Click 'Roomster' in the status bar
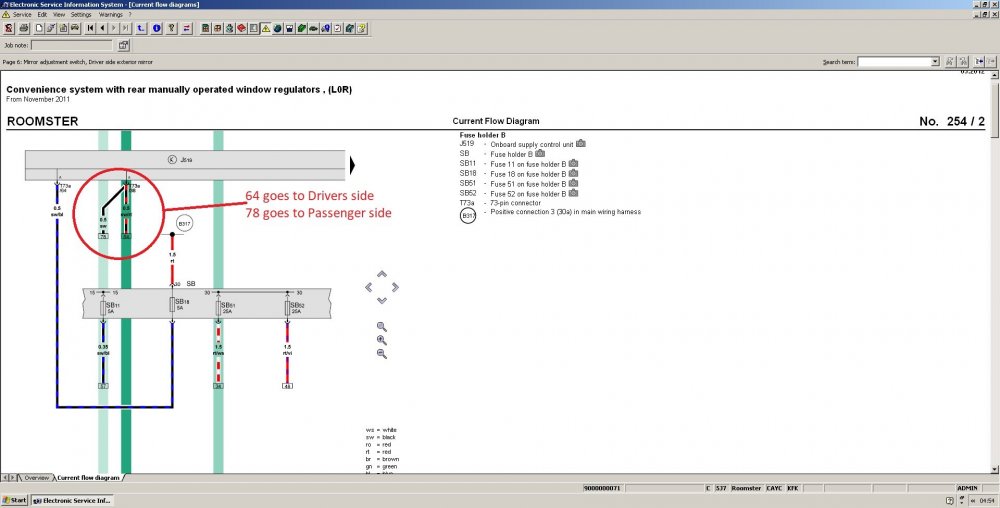This screenshot has height=508, width=1000. point(746,488)
